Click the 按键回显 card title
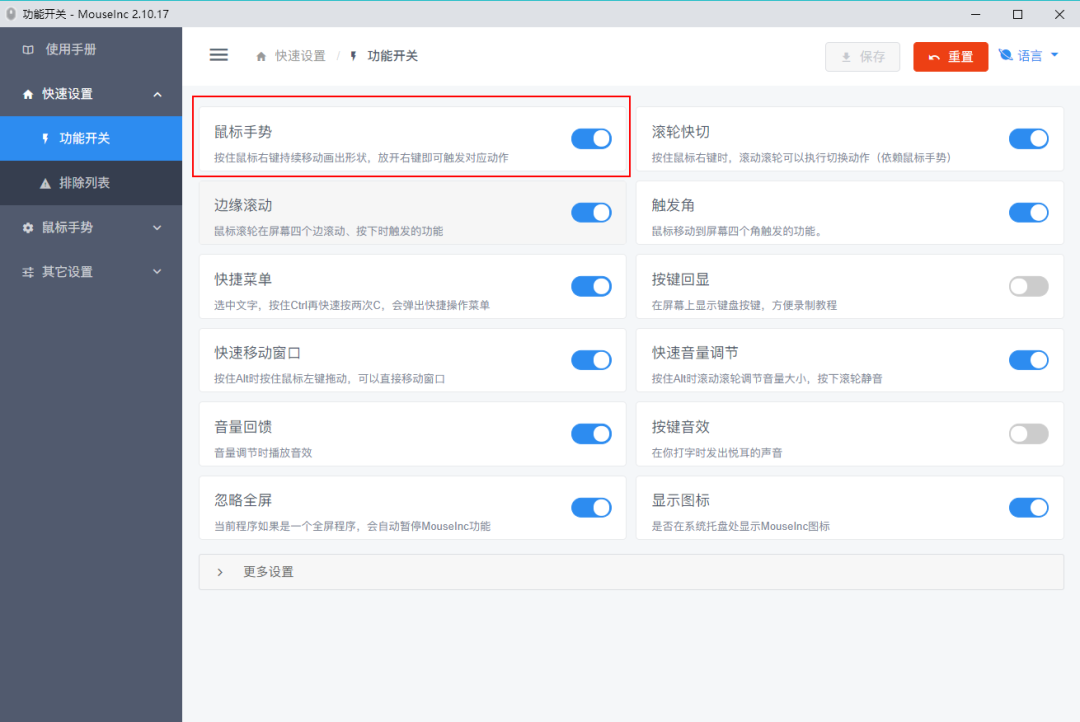Screen dimensions: 1080x722 681,279
